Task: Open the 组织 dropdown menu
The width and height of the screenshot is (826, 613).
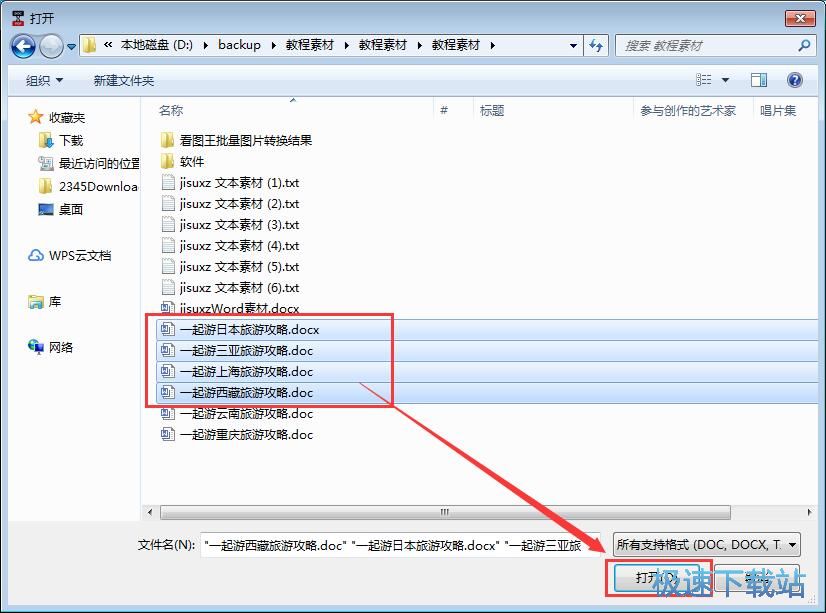Action: [x=42, y=79]
